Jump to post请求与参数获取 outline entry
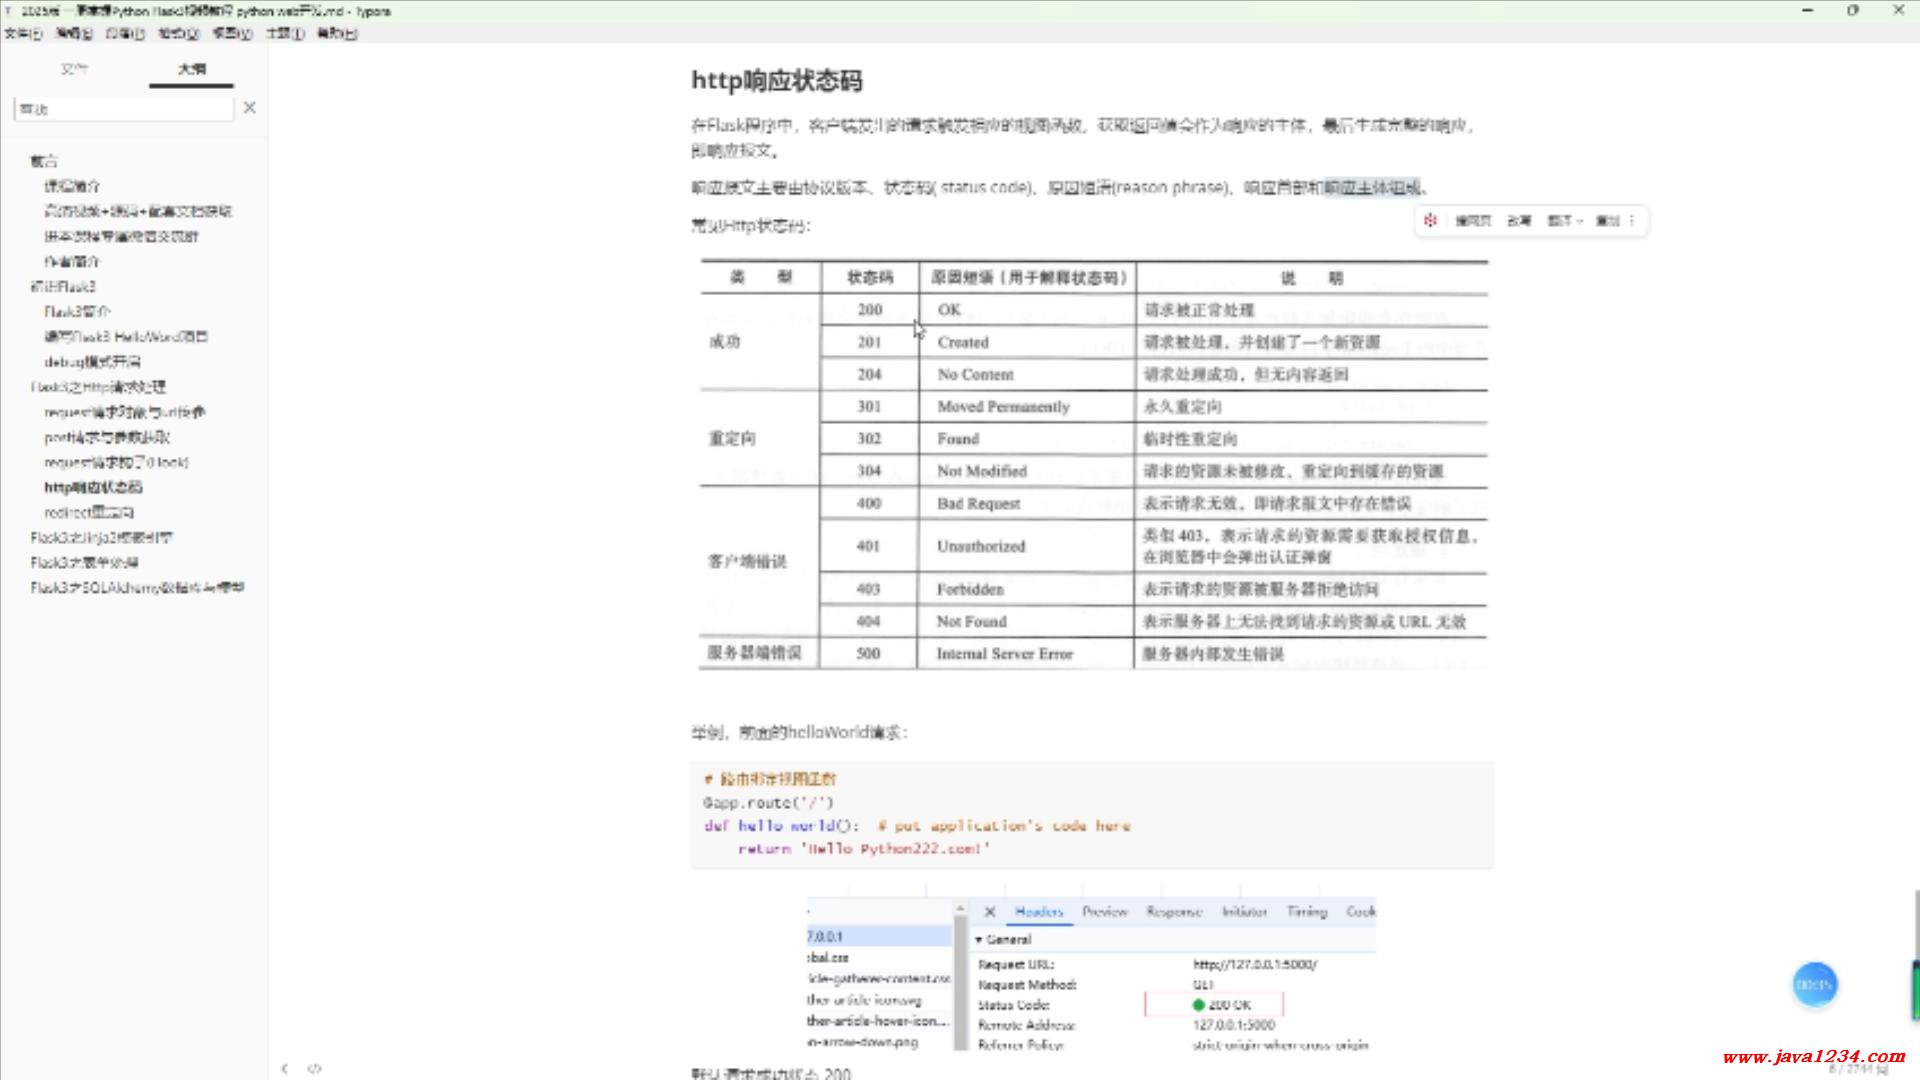The height and width of the screenshot is (1080, 1920). pyautogui.click(x=107, y=437)
